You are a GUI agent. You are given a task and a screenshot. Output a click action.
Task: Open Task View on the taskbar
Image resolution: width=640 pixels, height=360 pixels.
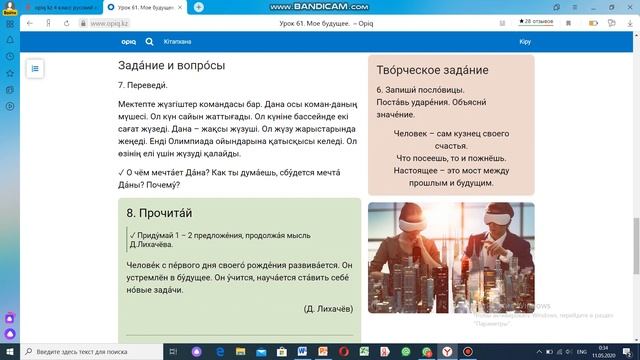pyautogui.click(x=173, y=351)
